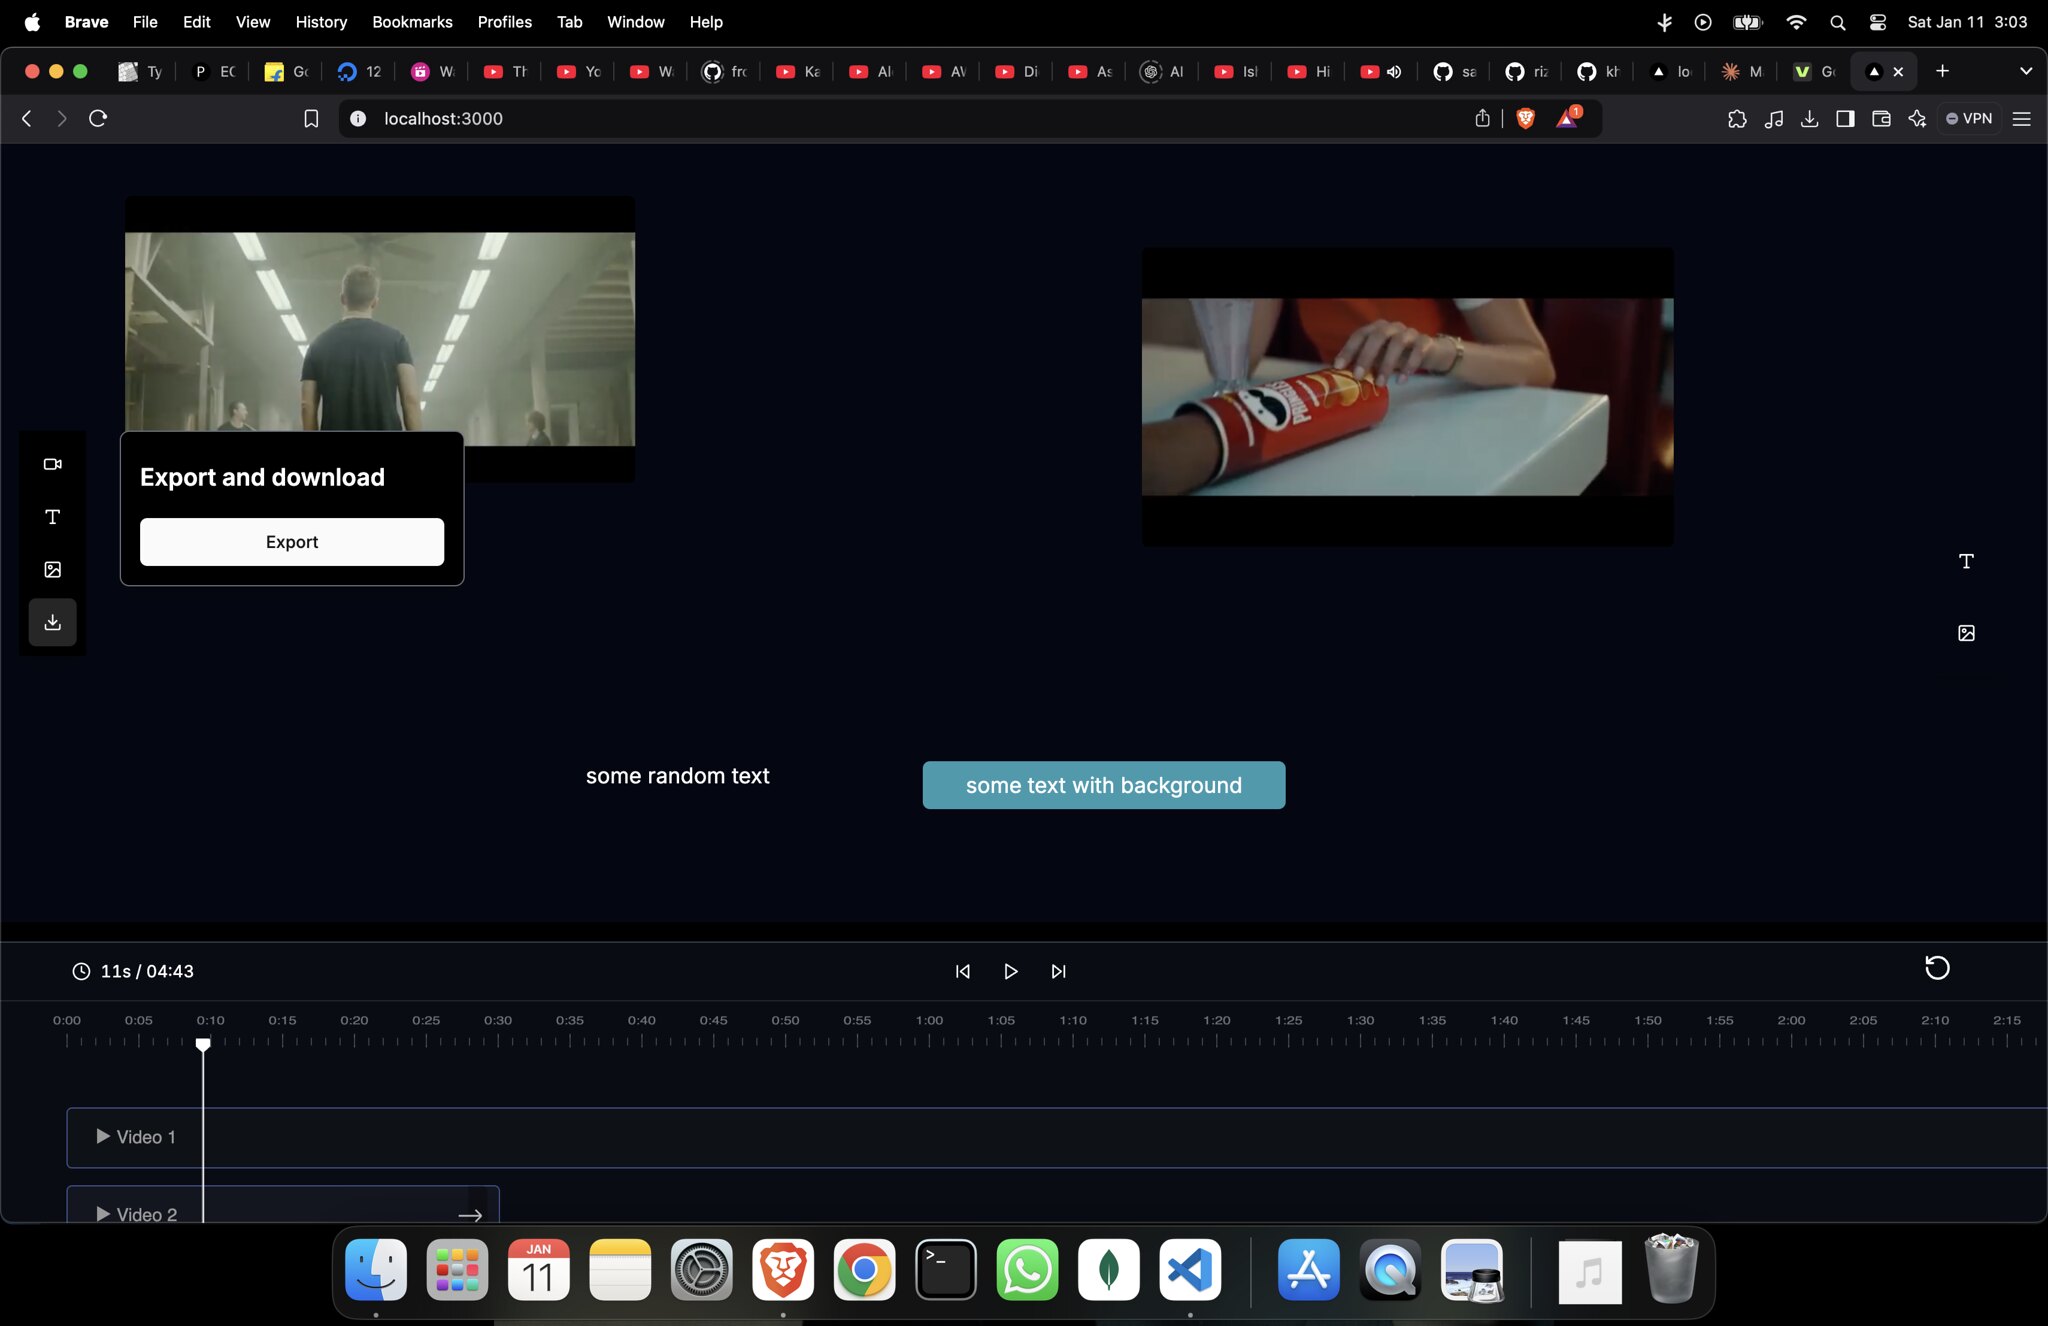2048x1326 pixels.
Task: Click the text tool icon in sidebar
Action: (52, 517)
